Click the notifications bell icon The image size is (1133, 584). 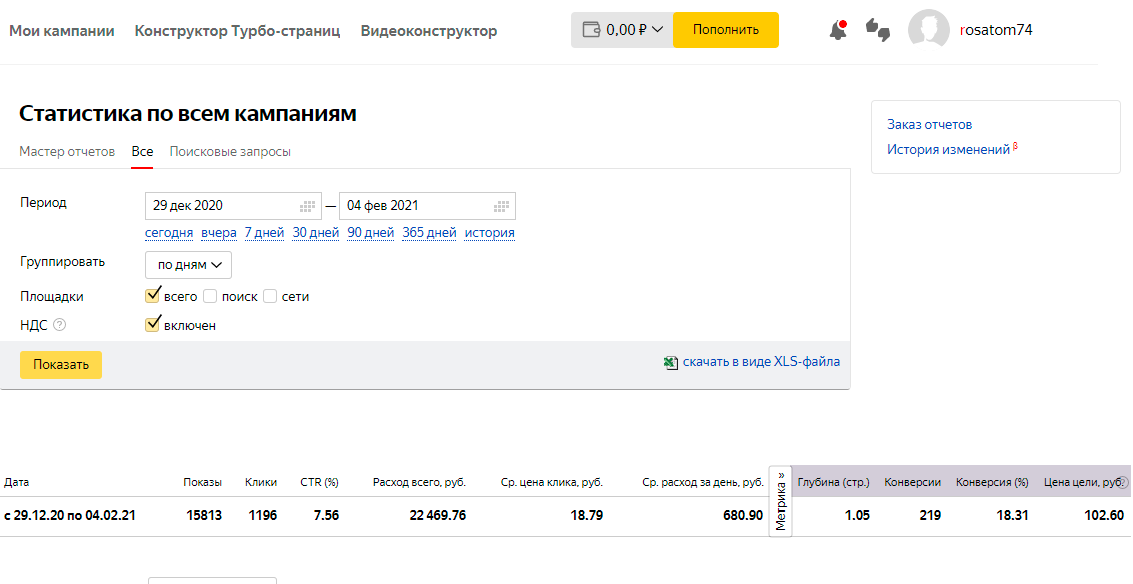coord(838,30)
